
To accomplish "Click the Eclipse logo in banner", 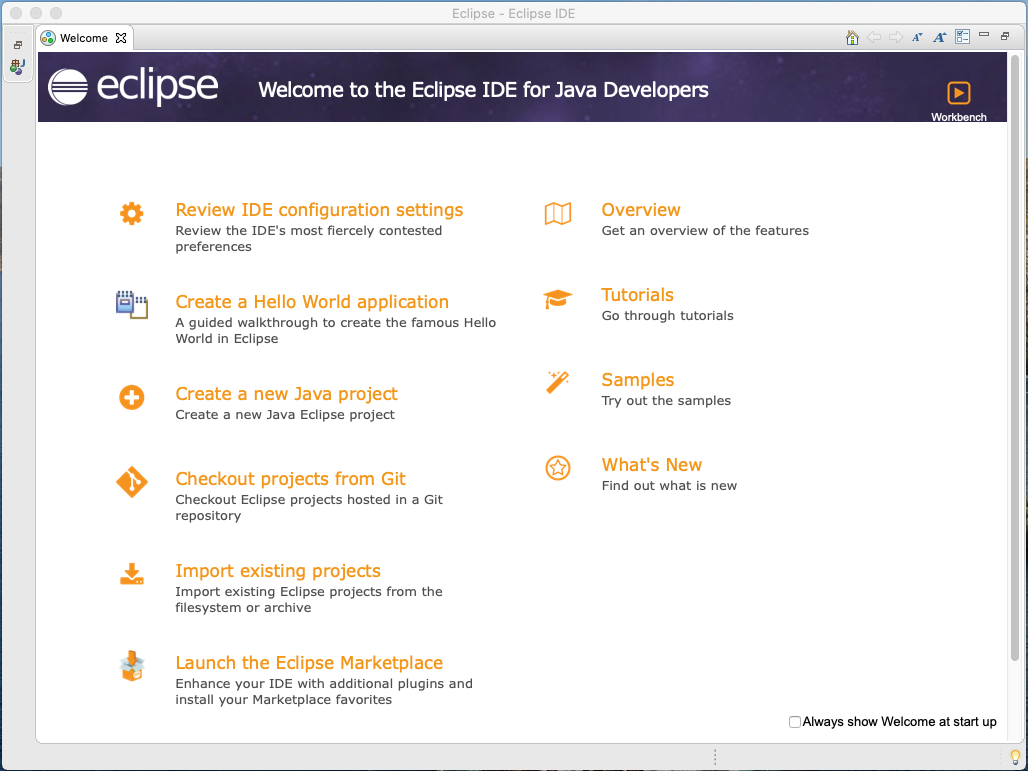I will [x=133, y=87].
